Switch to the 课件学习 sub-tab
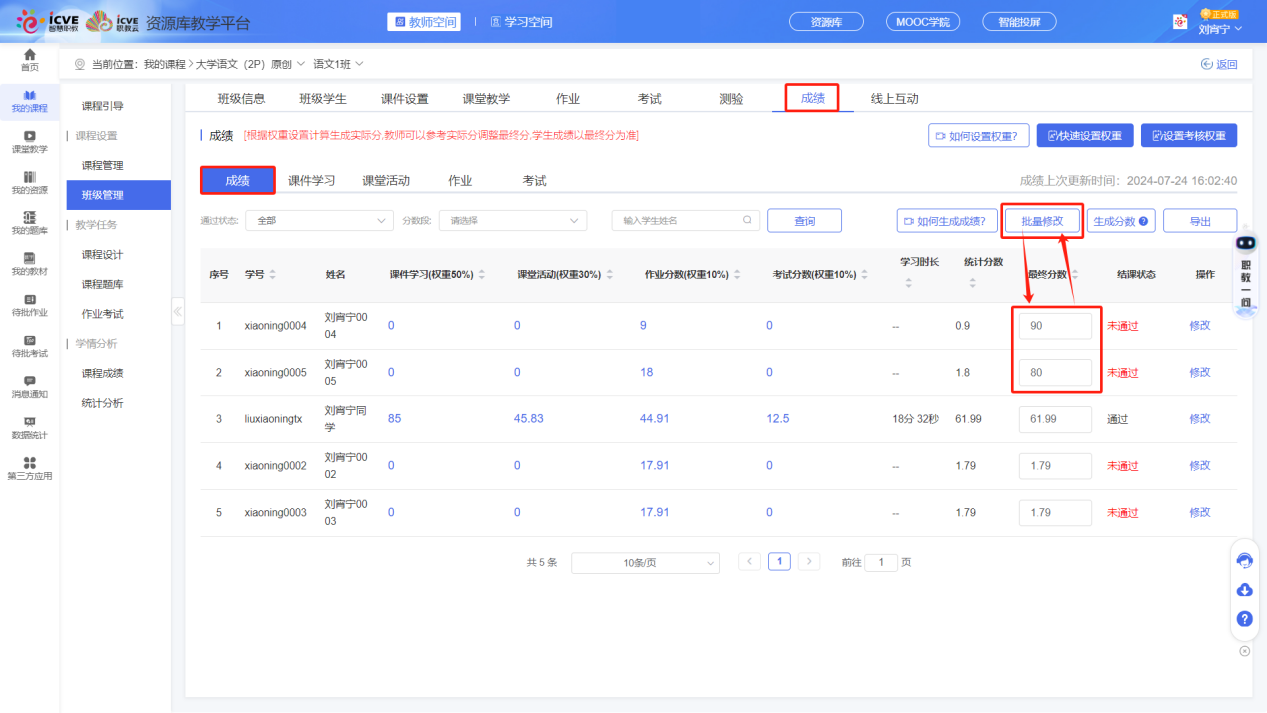This screenshot has width=1267, height=713. click(312, 181)
